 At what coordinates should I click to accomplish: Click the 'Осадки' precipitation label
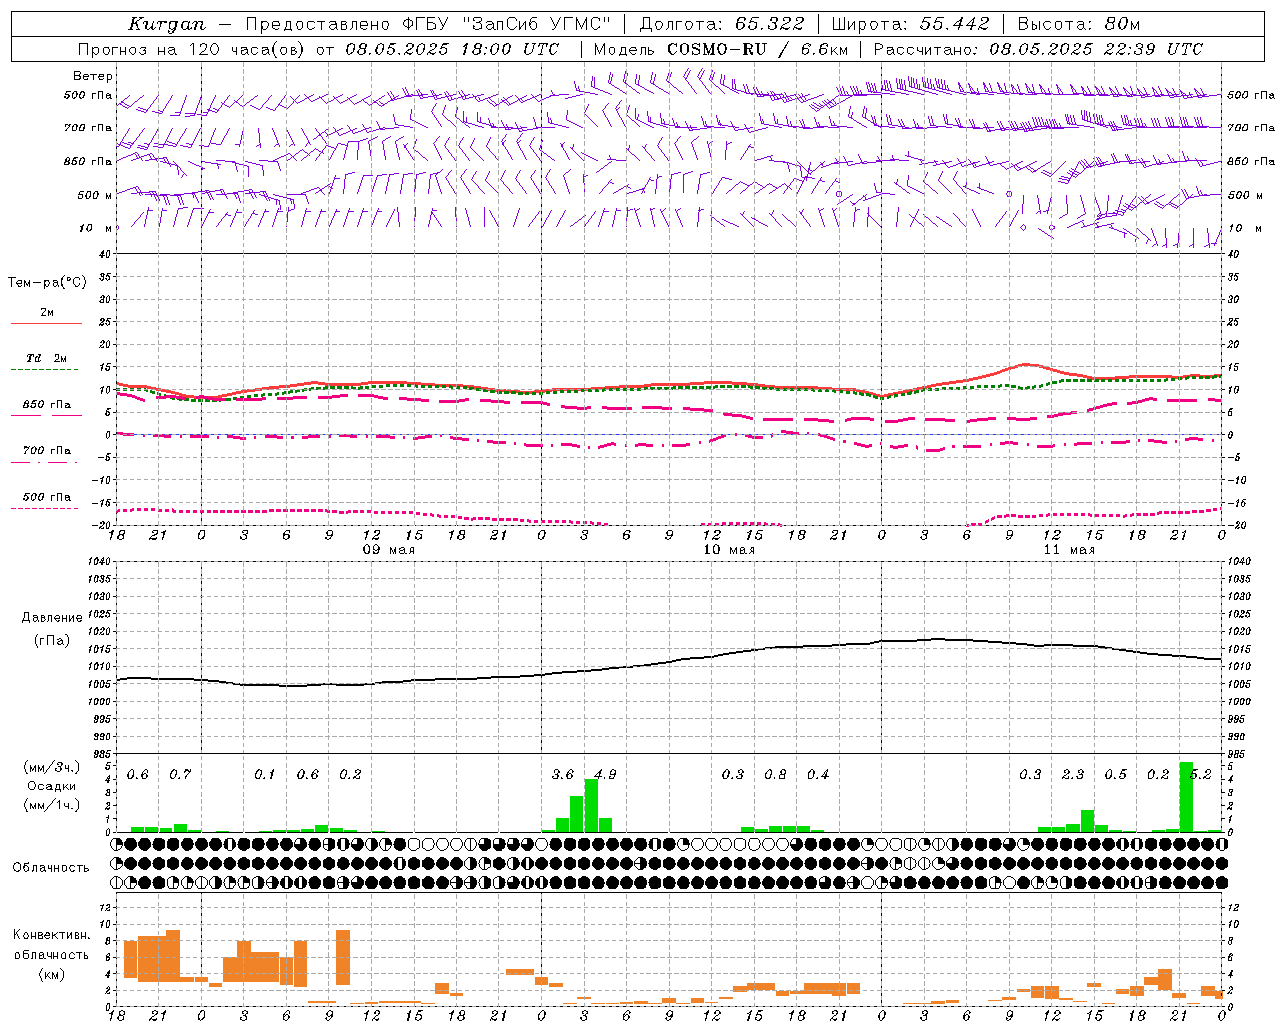tap(50, 786)
